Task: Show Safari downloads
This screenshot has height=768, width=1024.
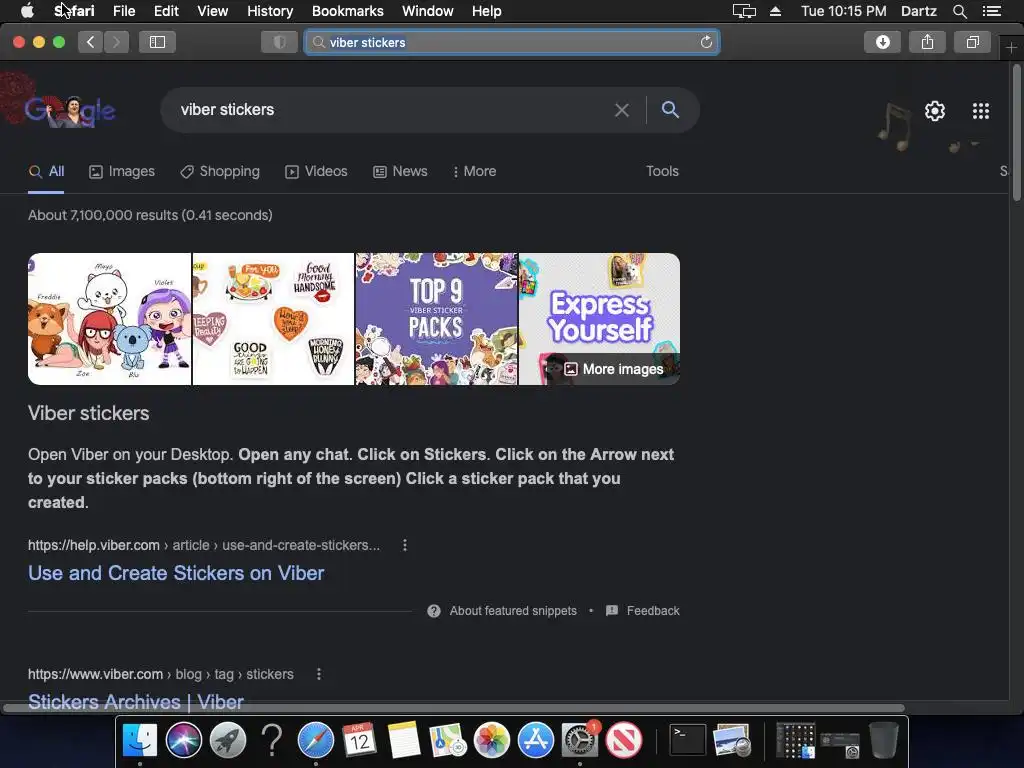Action: (882, 42)
